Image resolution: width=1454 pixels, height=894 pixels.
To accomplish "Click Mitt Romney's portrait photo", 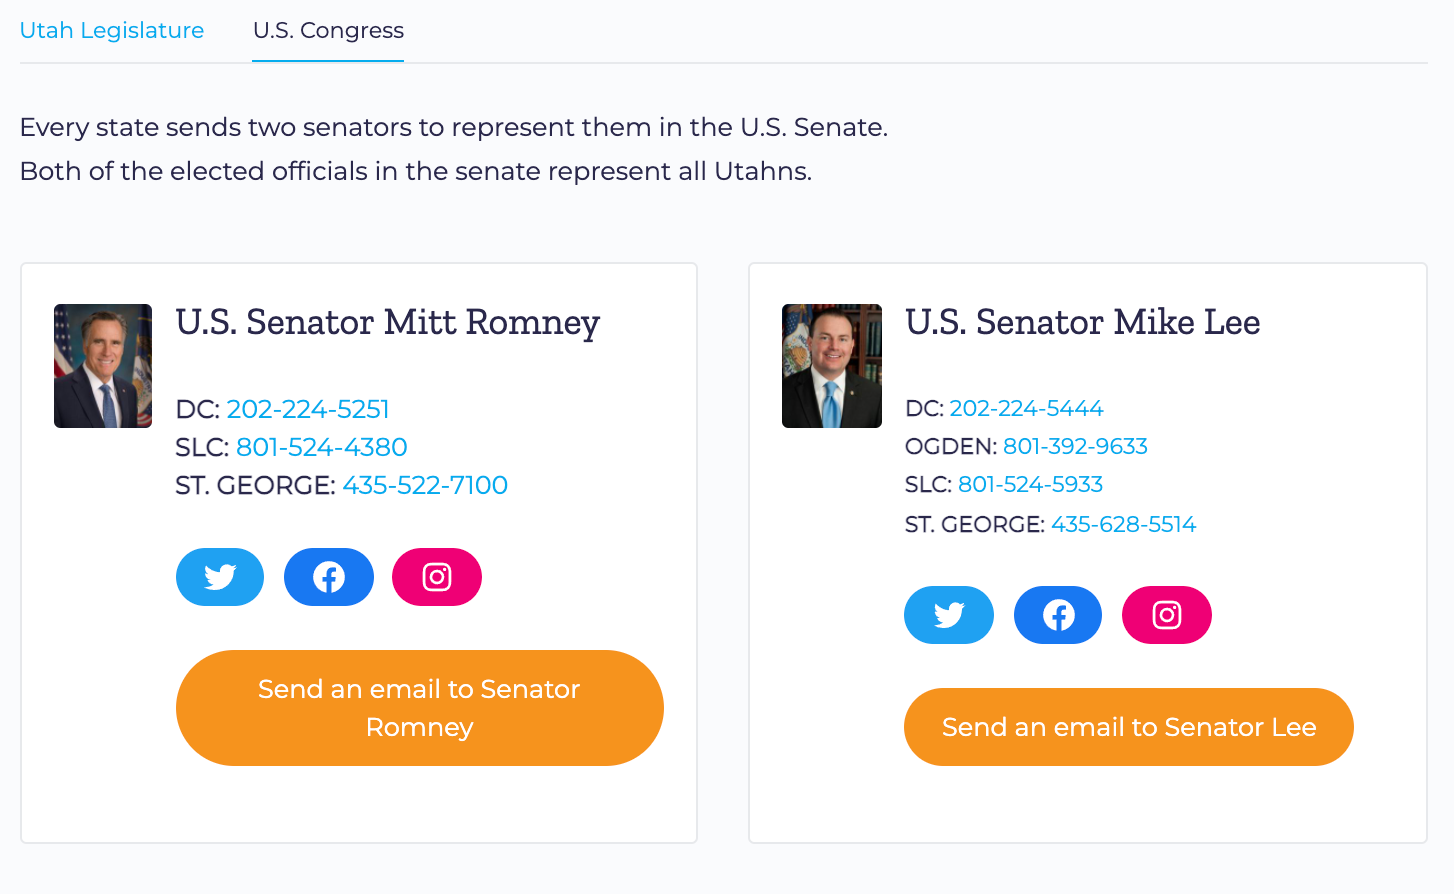I will point(103,366).
